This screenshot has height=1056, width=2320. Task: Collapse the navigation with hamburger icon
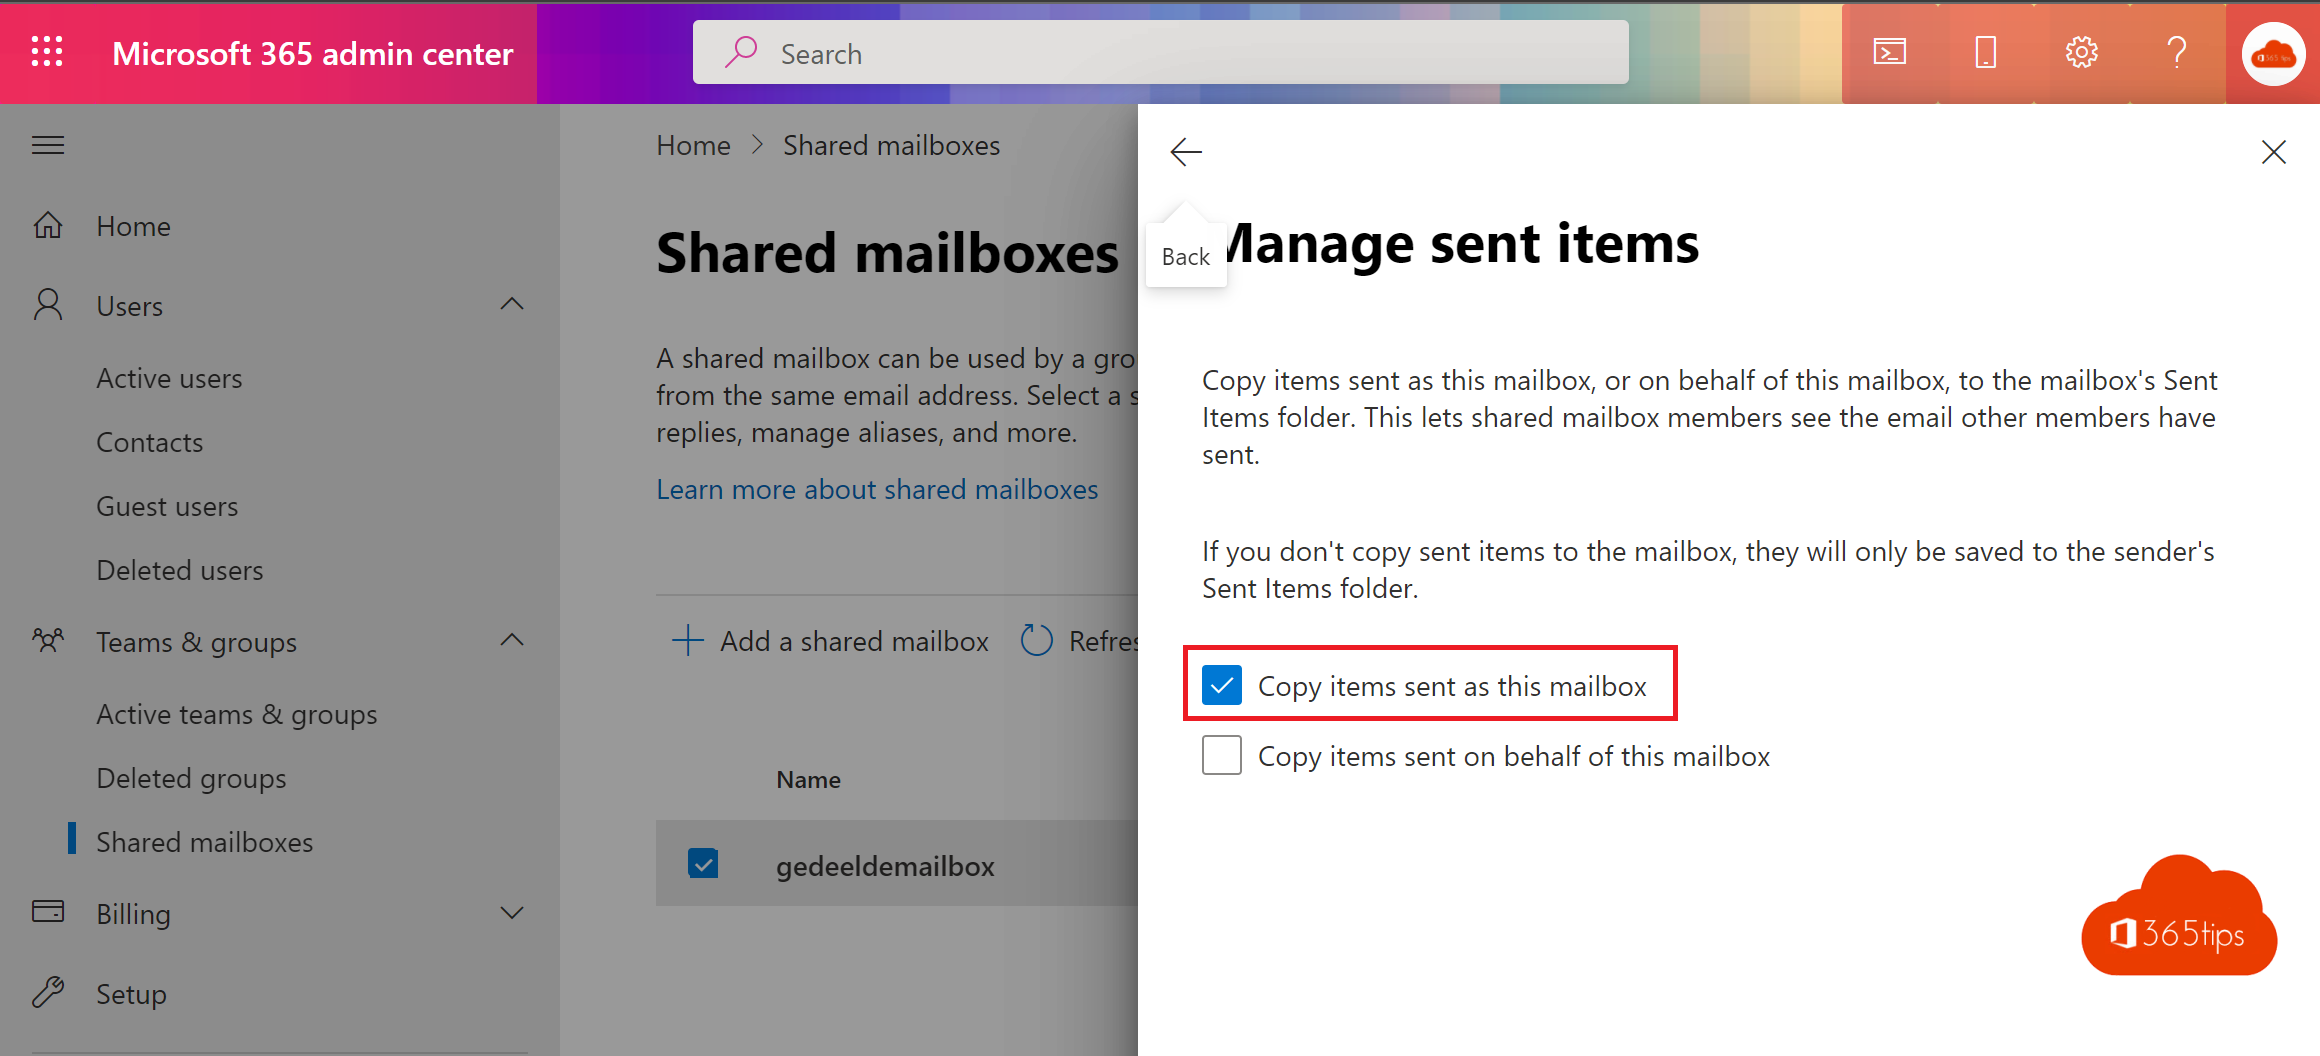(47, 144)
